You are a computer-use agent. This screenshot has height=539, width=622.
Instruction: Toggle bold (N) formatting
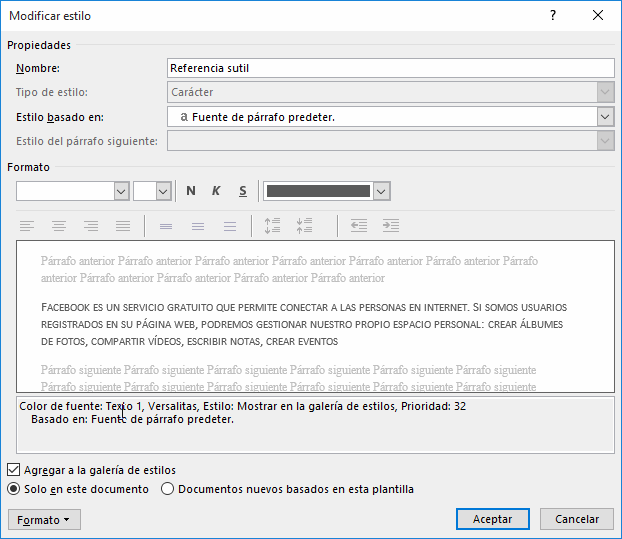pos(191,191)
